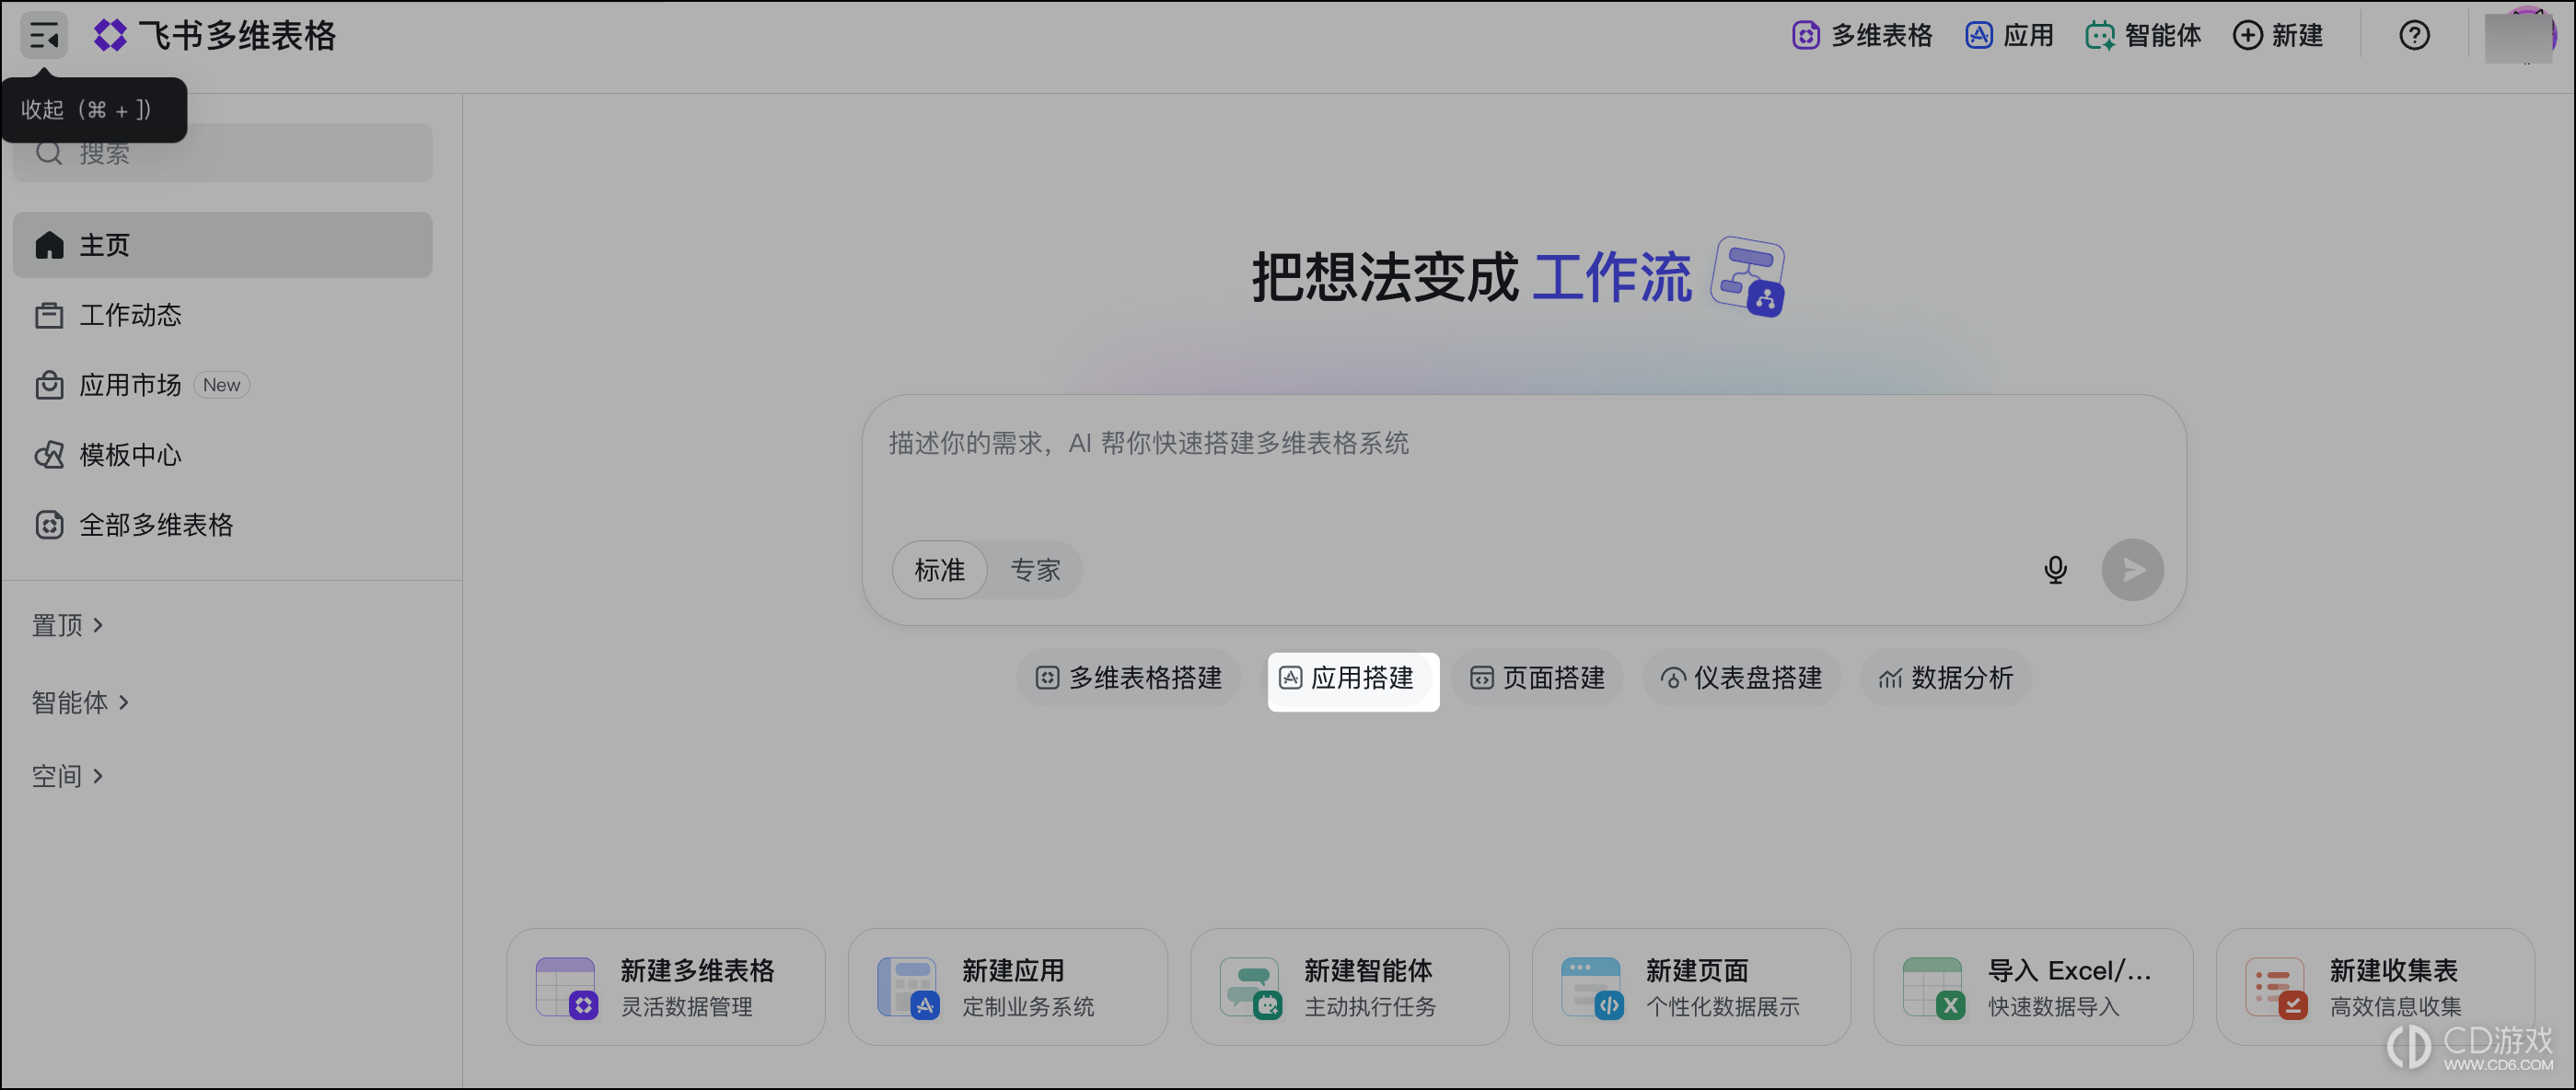Click 智能体 in top toolbar
Viewport: 2576px width, 1090px height.
pos(2143,36)
